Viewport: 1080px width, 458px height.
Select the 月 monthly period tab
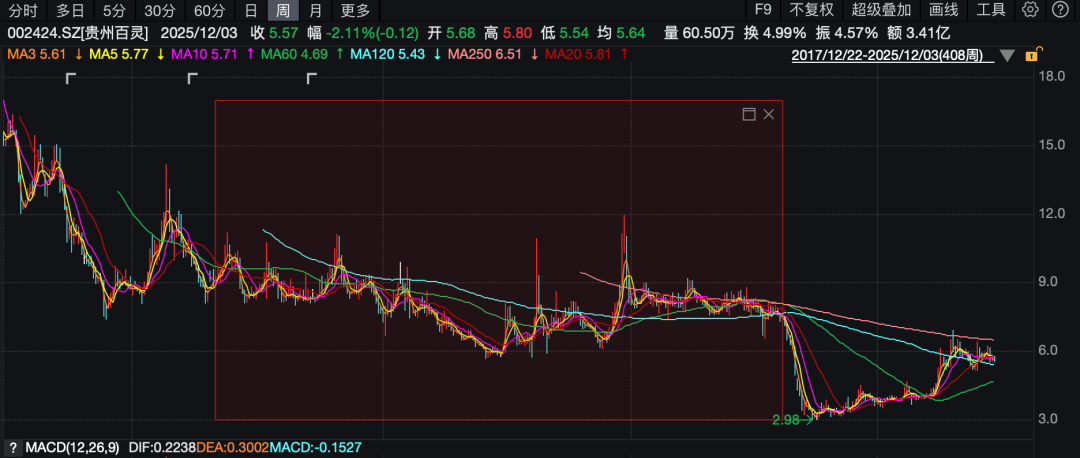tap(315, 10)
